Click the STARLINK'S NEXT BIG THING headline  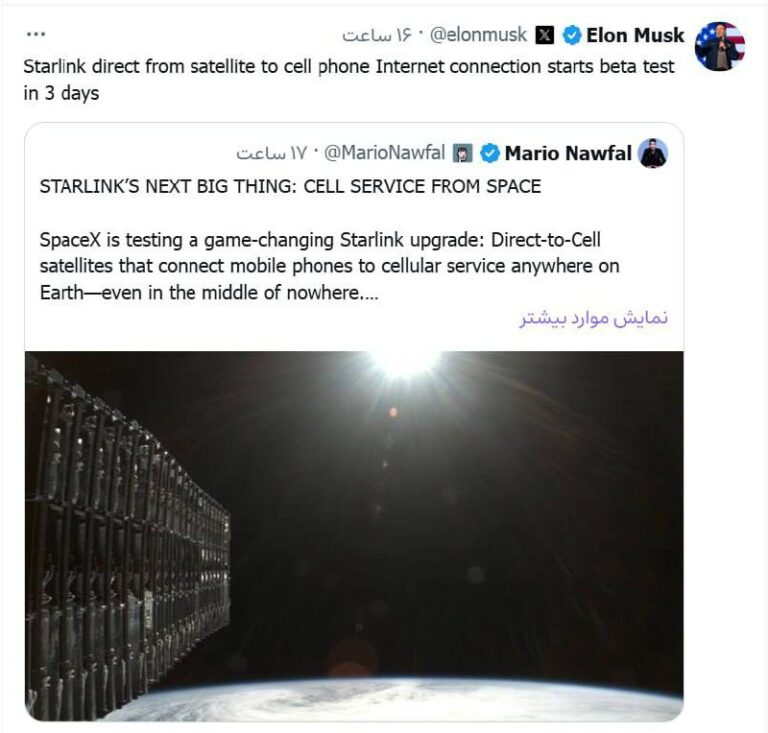(x=290, y=186)
